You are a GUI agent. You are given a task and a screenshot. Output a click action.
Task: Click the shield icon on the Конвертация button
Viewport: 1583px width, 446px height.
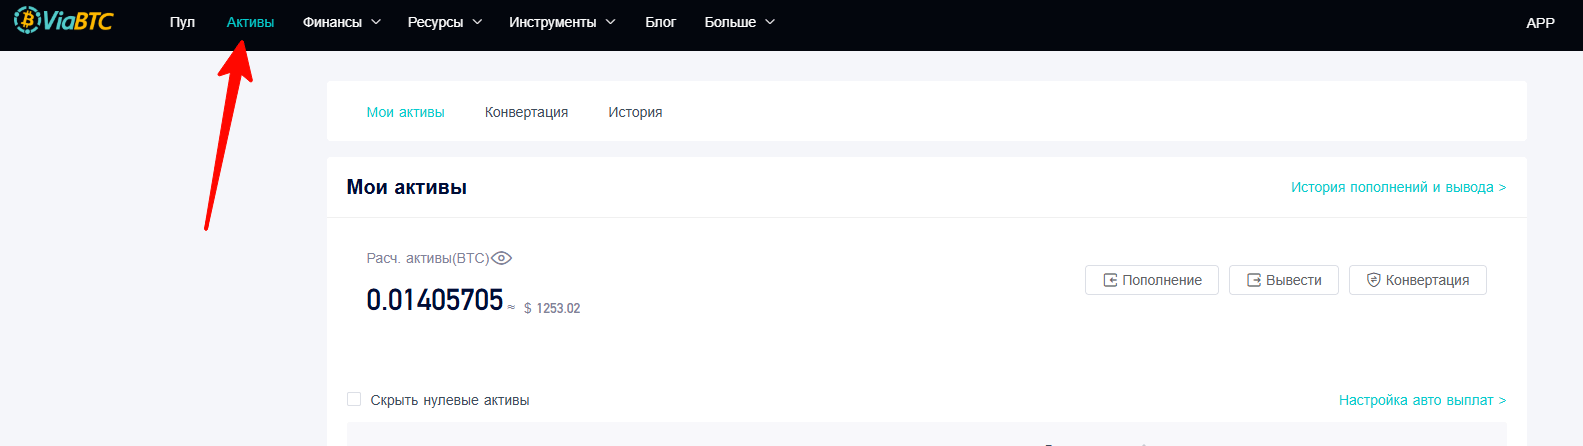coord(1373,280)
